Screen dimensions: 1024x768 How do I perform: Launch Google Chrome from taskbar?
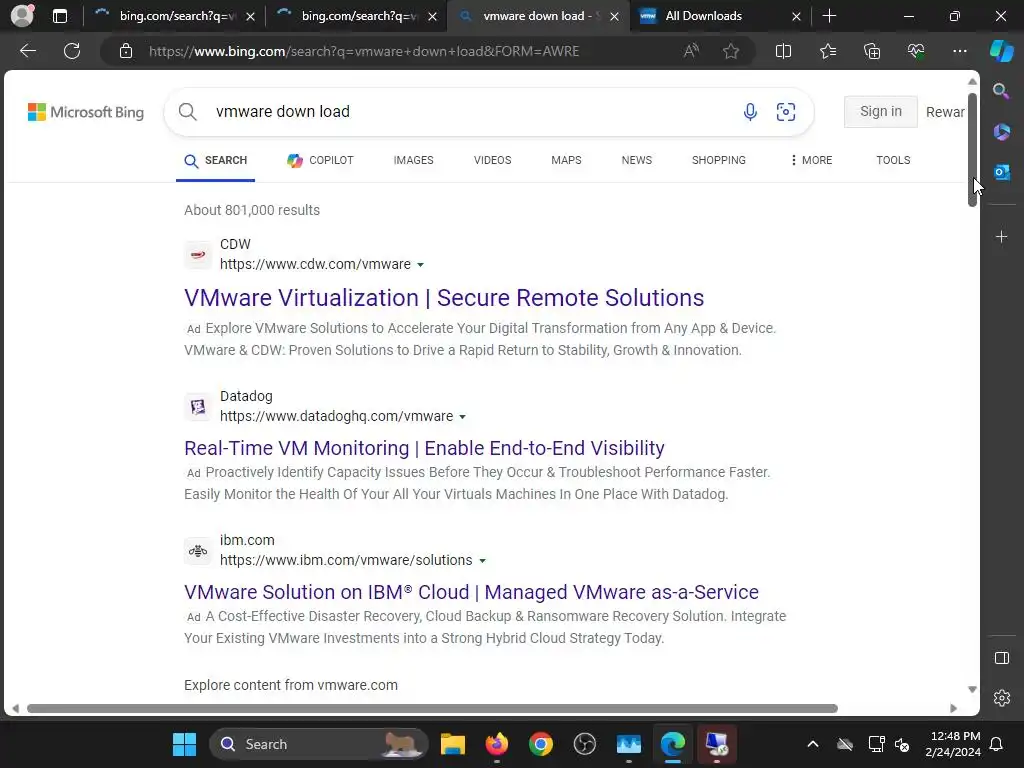click(541, 744)
